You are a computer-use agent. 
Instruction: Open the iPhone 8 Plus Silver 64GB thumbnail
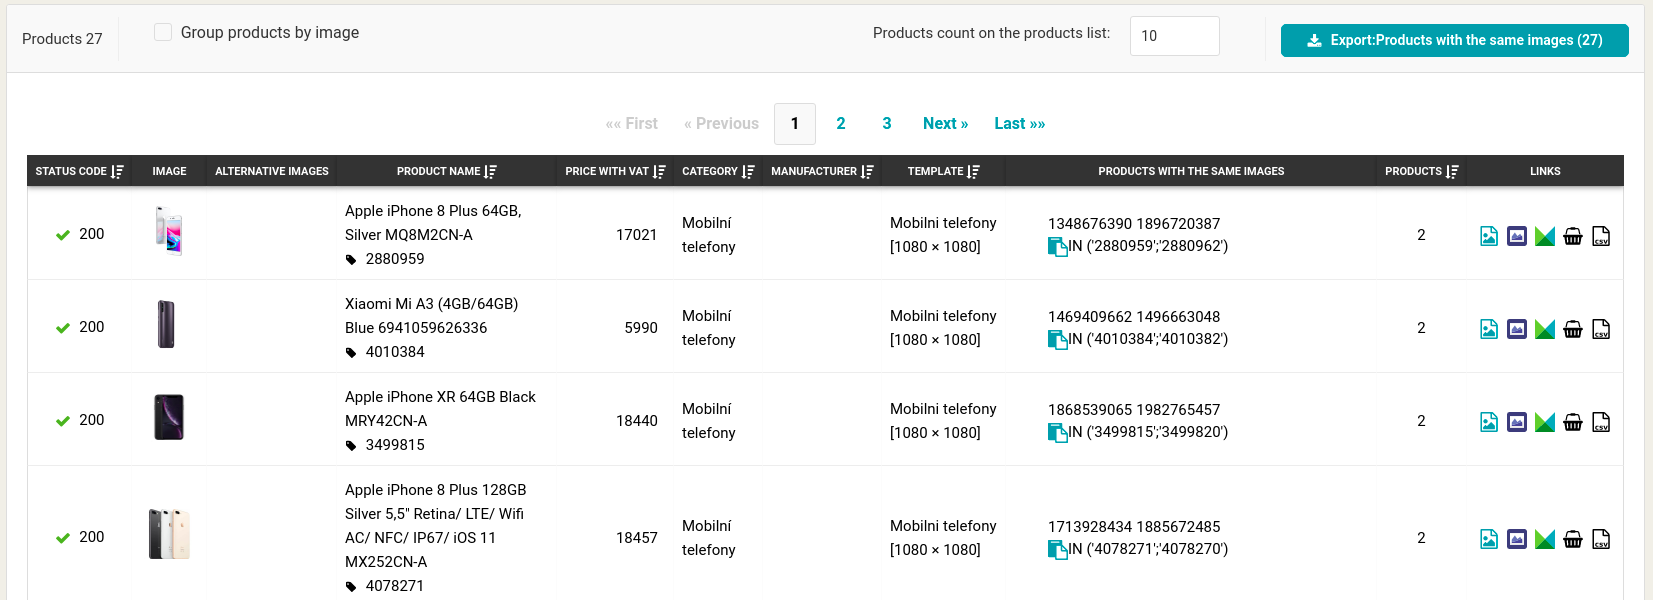point(169,231)
